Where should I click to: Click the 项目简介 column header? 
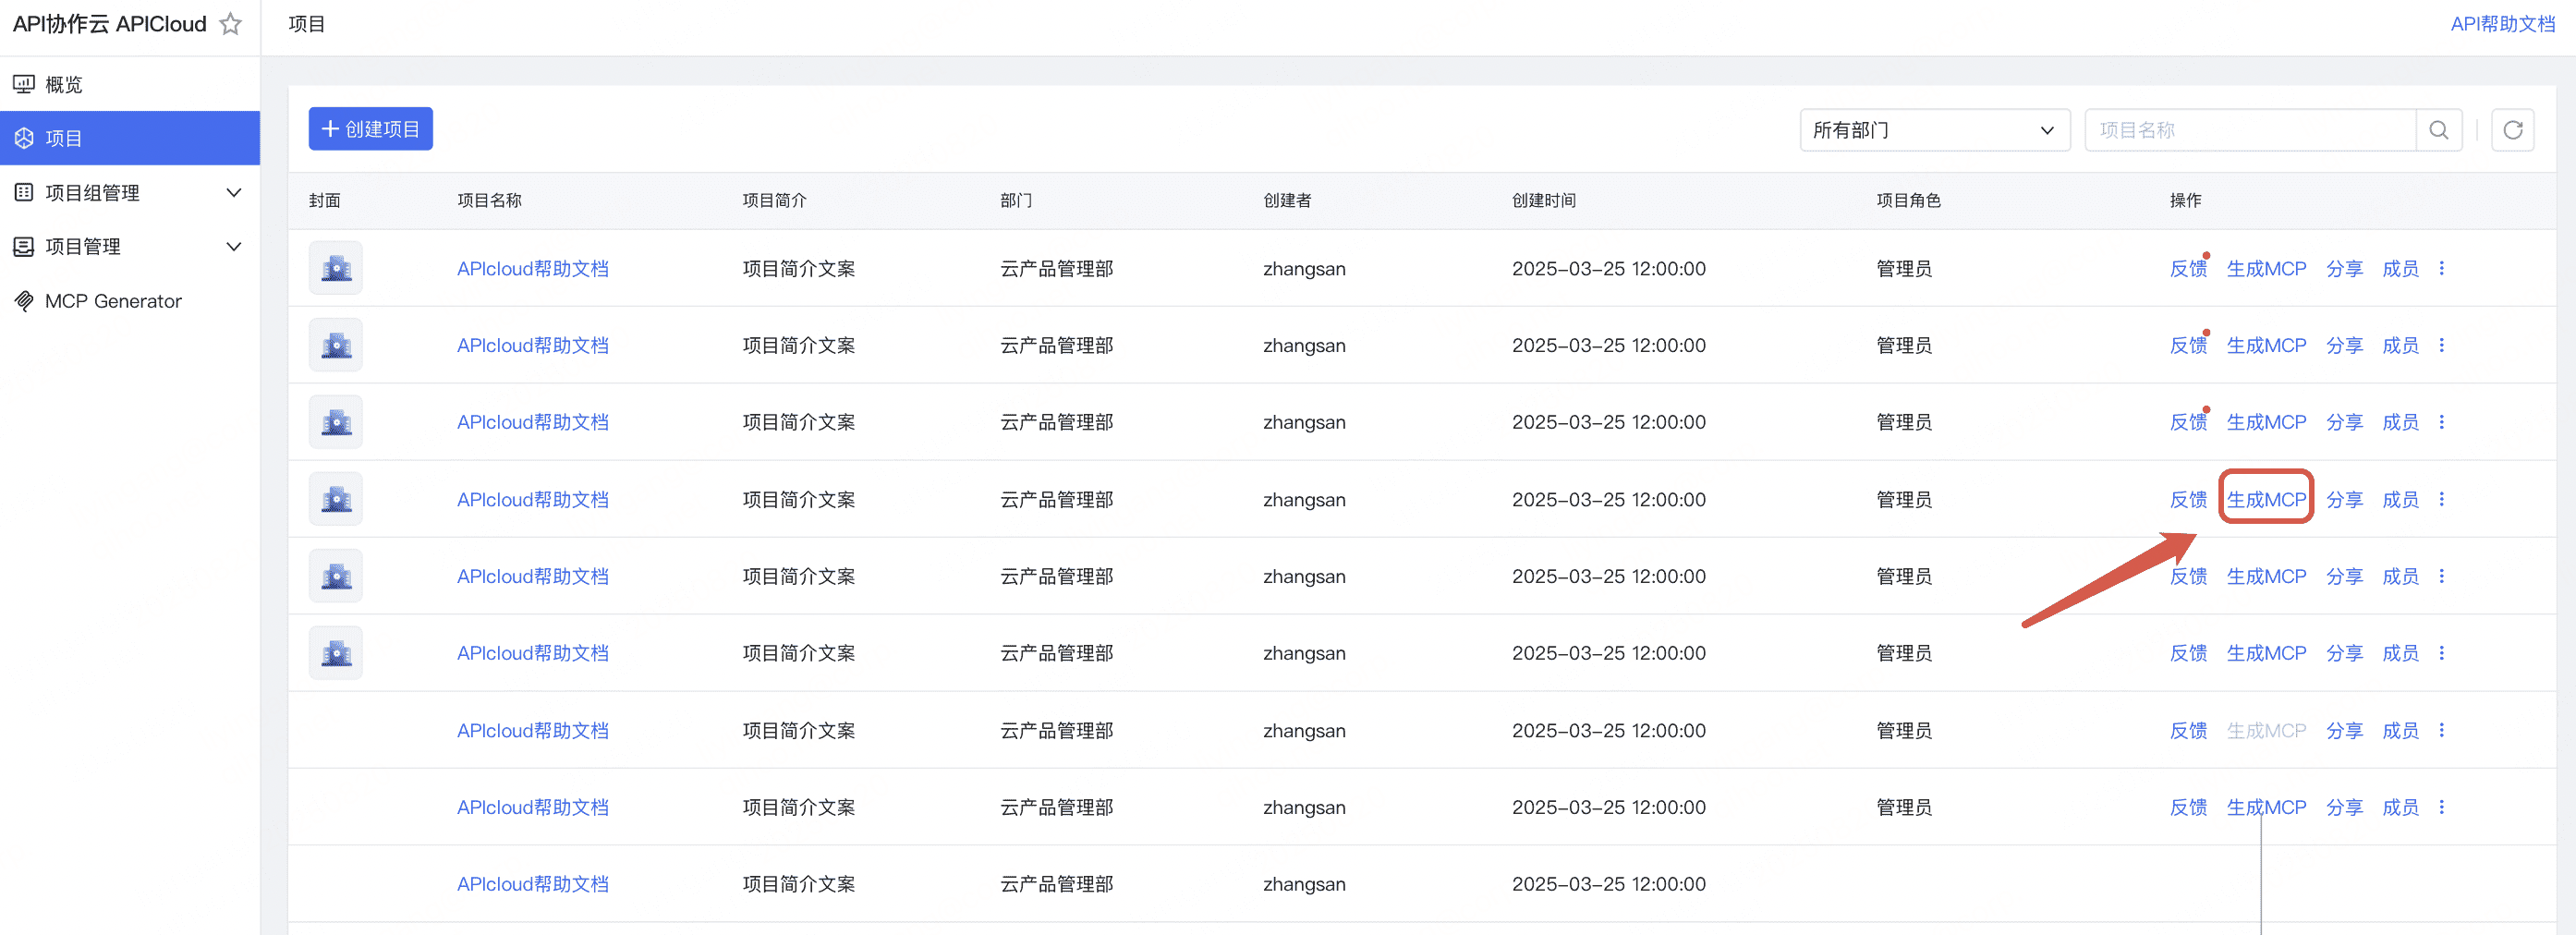tap(774, 200)
